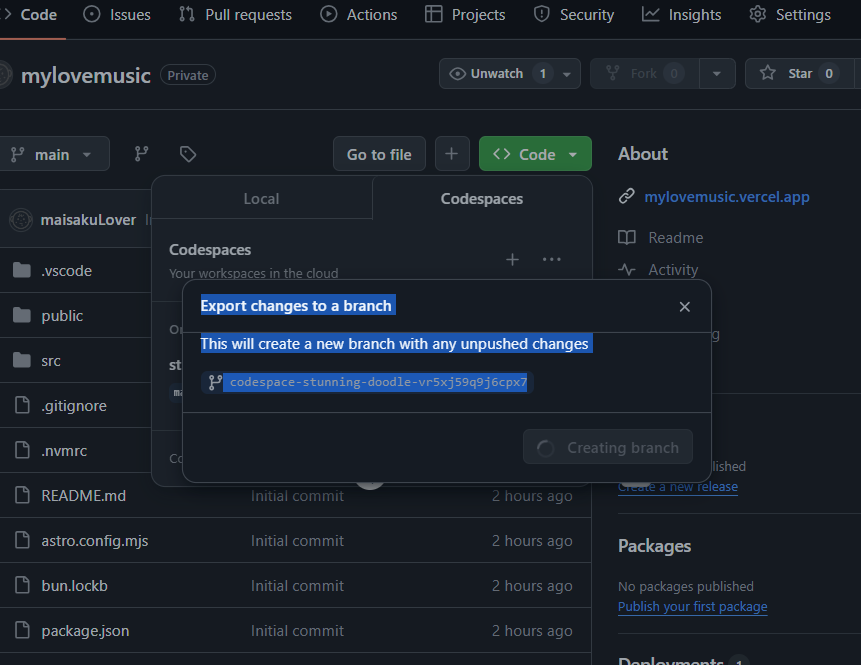The height and width of the screenshot is (665, 861).
Task: Click the Insights graph icon
Action: [651, 14]
